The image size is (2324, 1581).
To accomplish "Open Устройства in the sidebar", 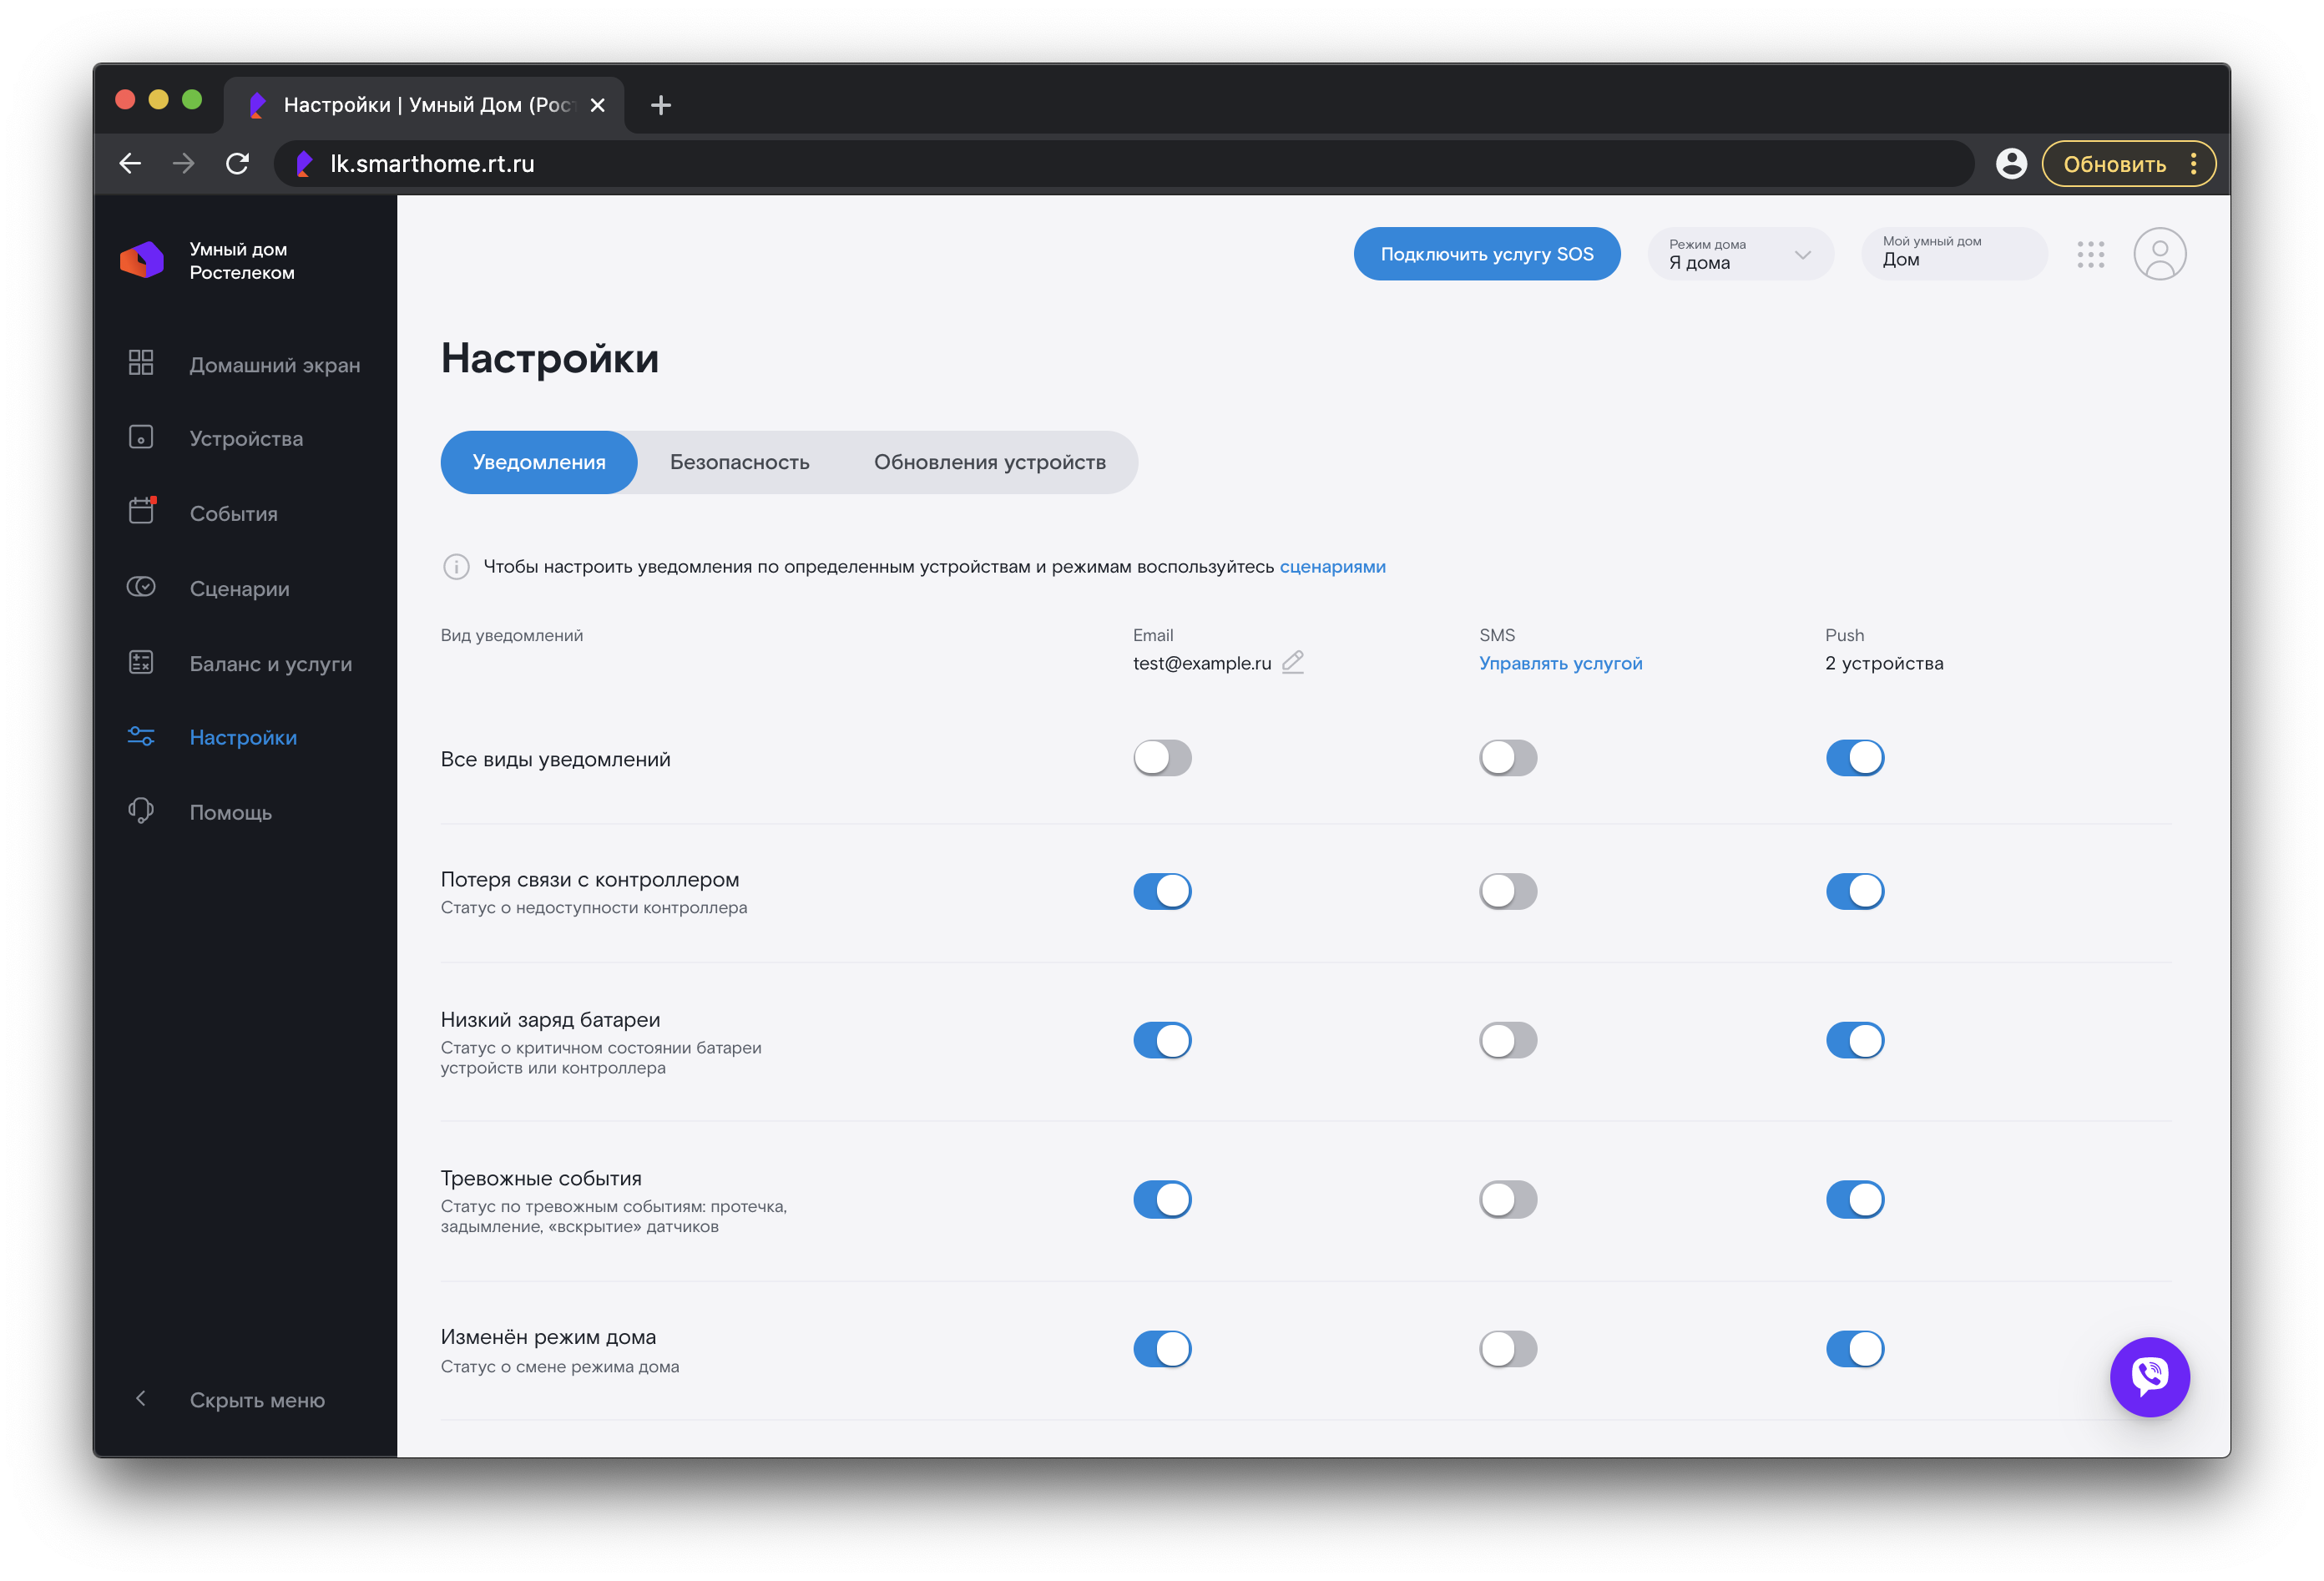I will pyautogui.click(x=246, y=438).
